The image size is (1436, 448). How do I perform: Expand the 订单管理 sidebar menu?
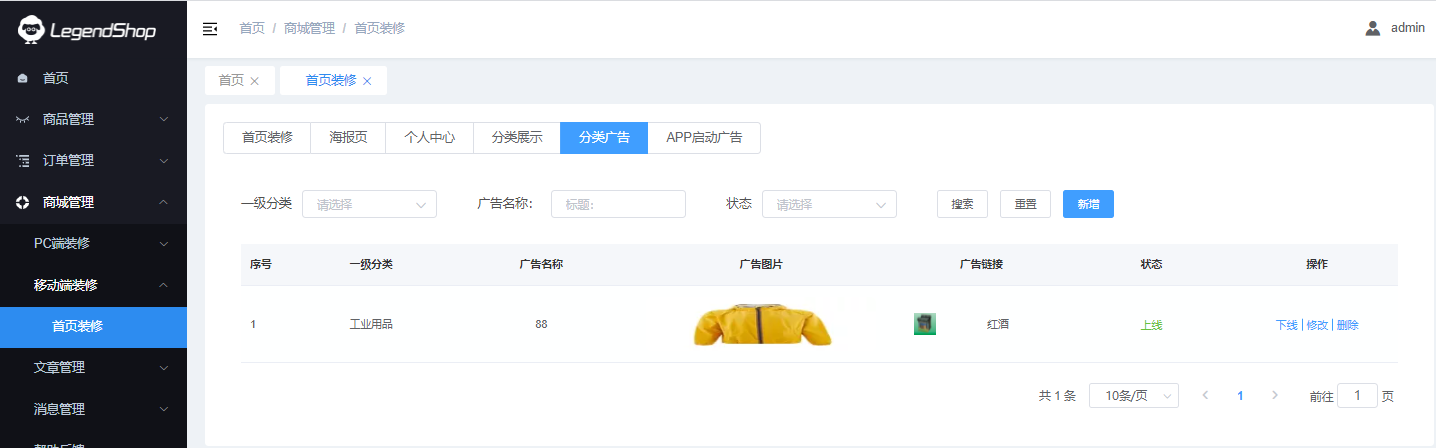[93, 160]
